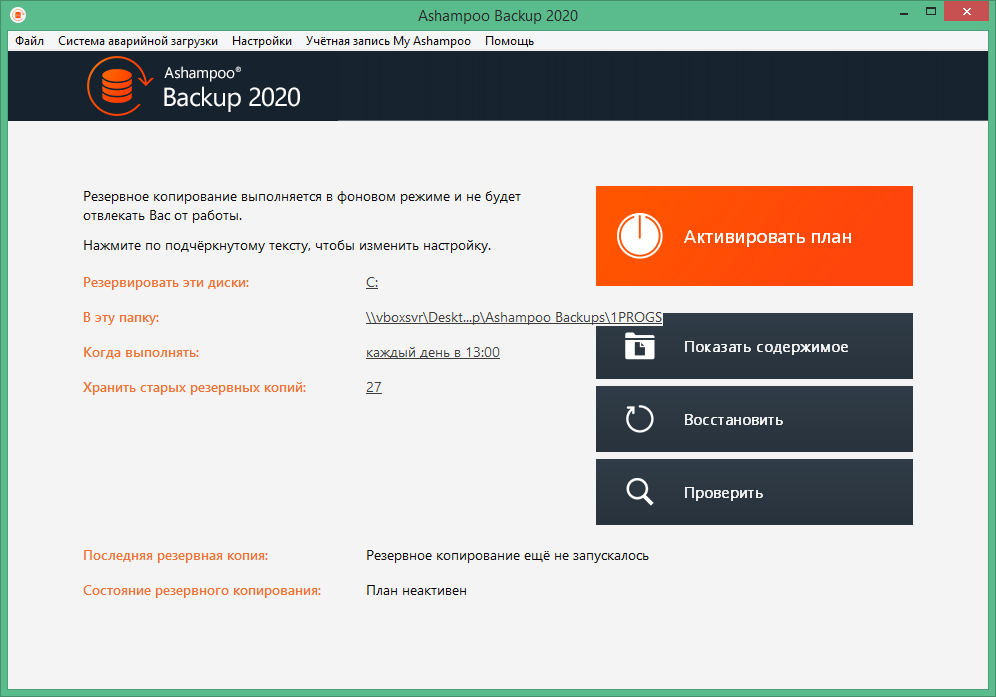Viewport: 996px width, 697px height.
Task: Open the Учётная запись My Ashampoo menu
Action: (388, 41)
